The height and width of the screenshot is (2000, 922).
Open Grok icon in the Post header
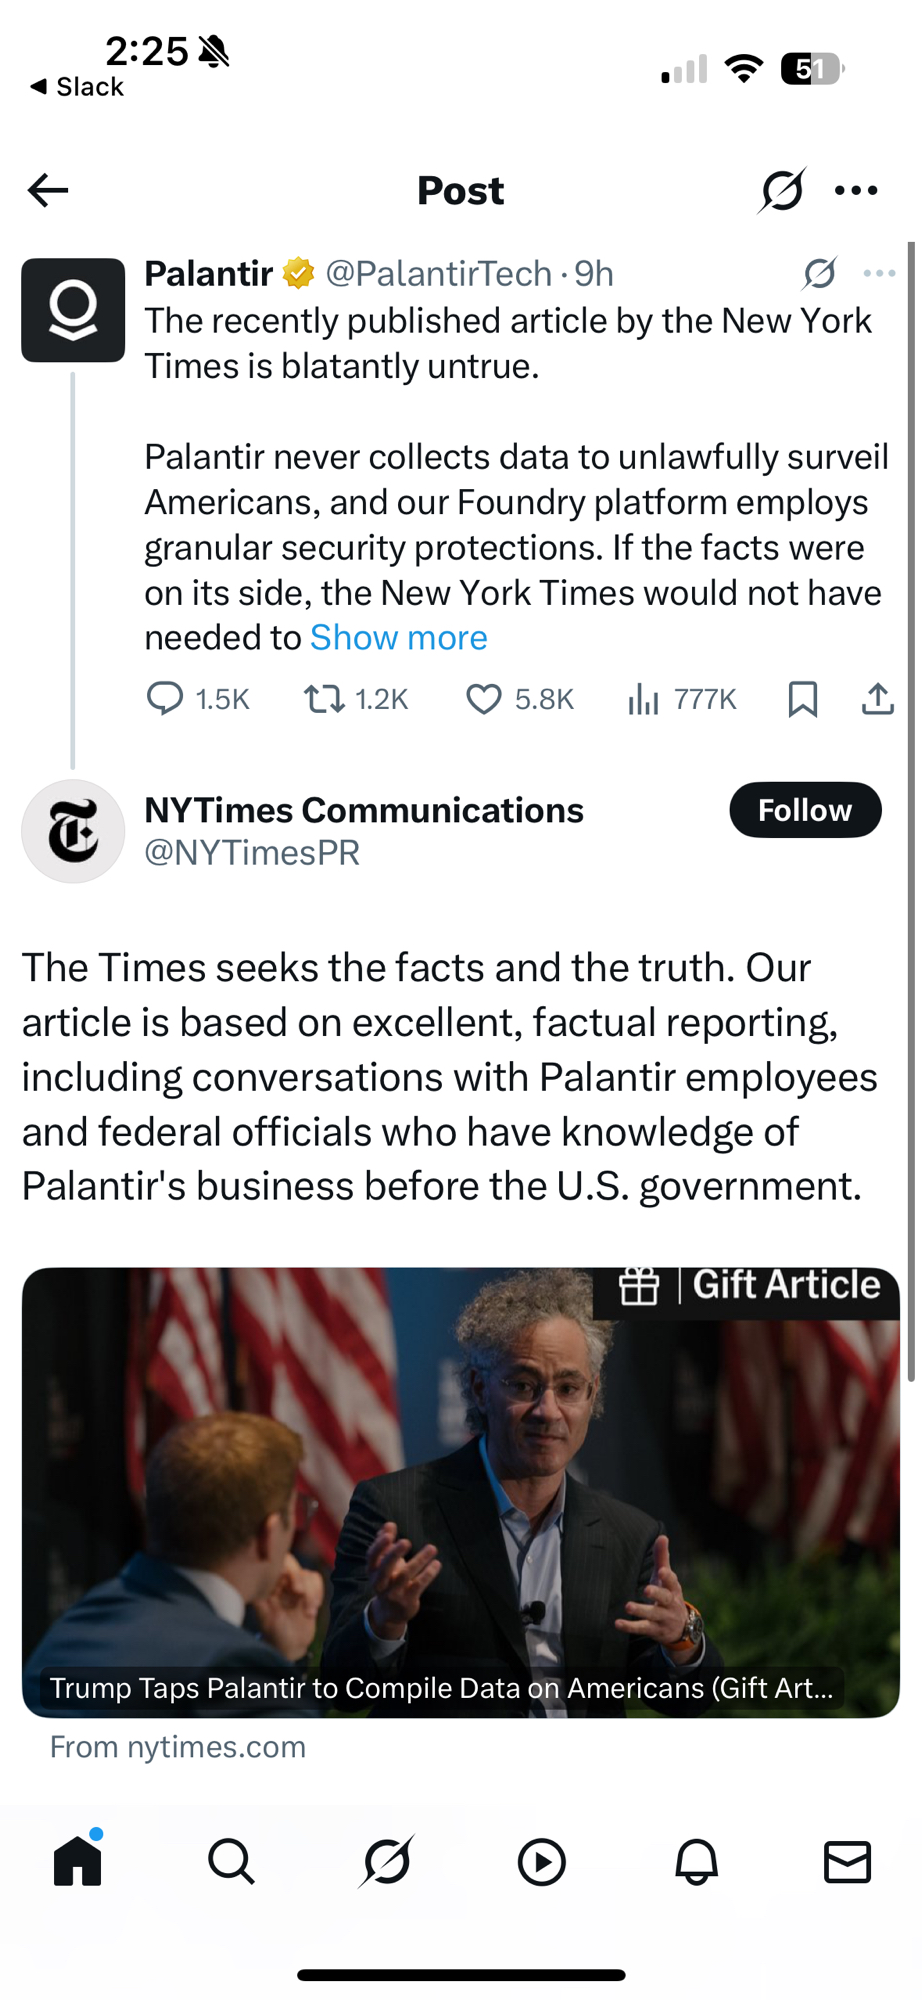point(782,190)
